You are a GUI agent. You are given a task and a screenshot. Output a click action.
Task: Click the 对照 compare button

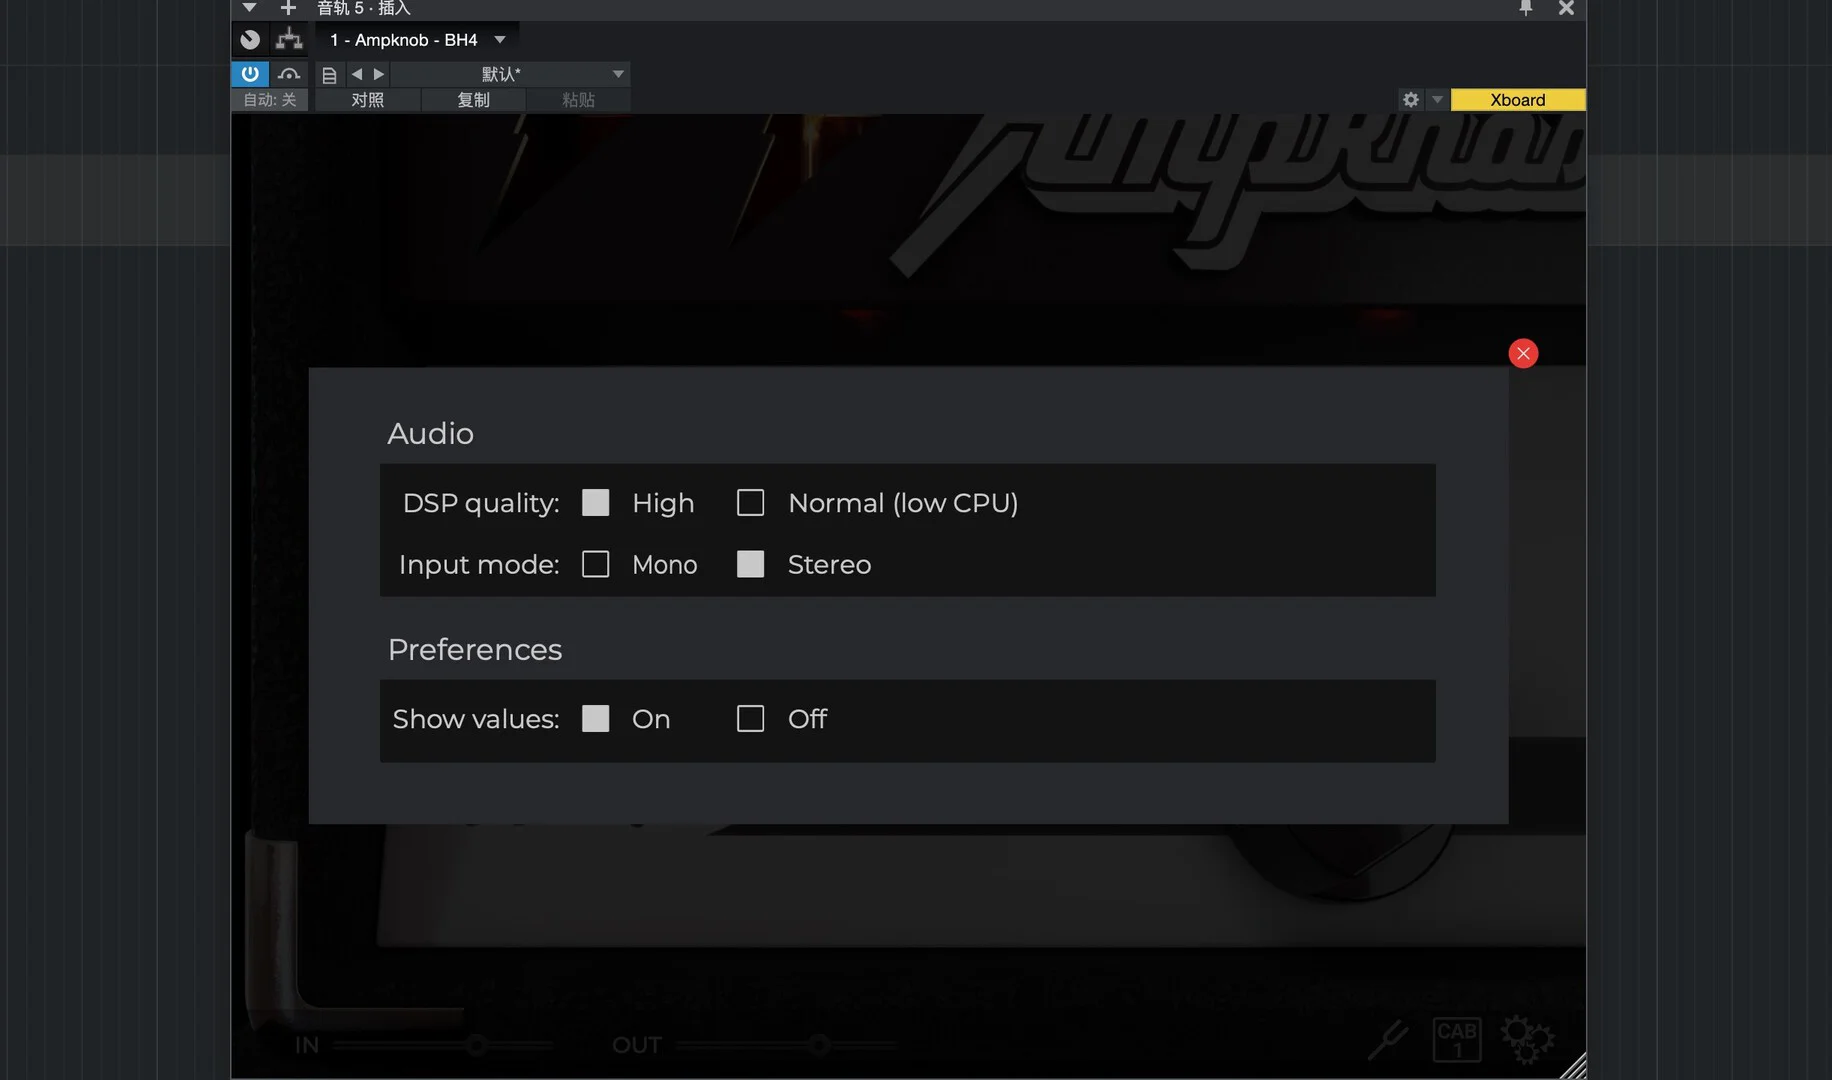[367, 100]
